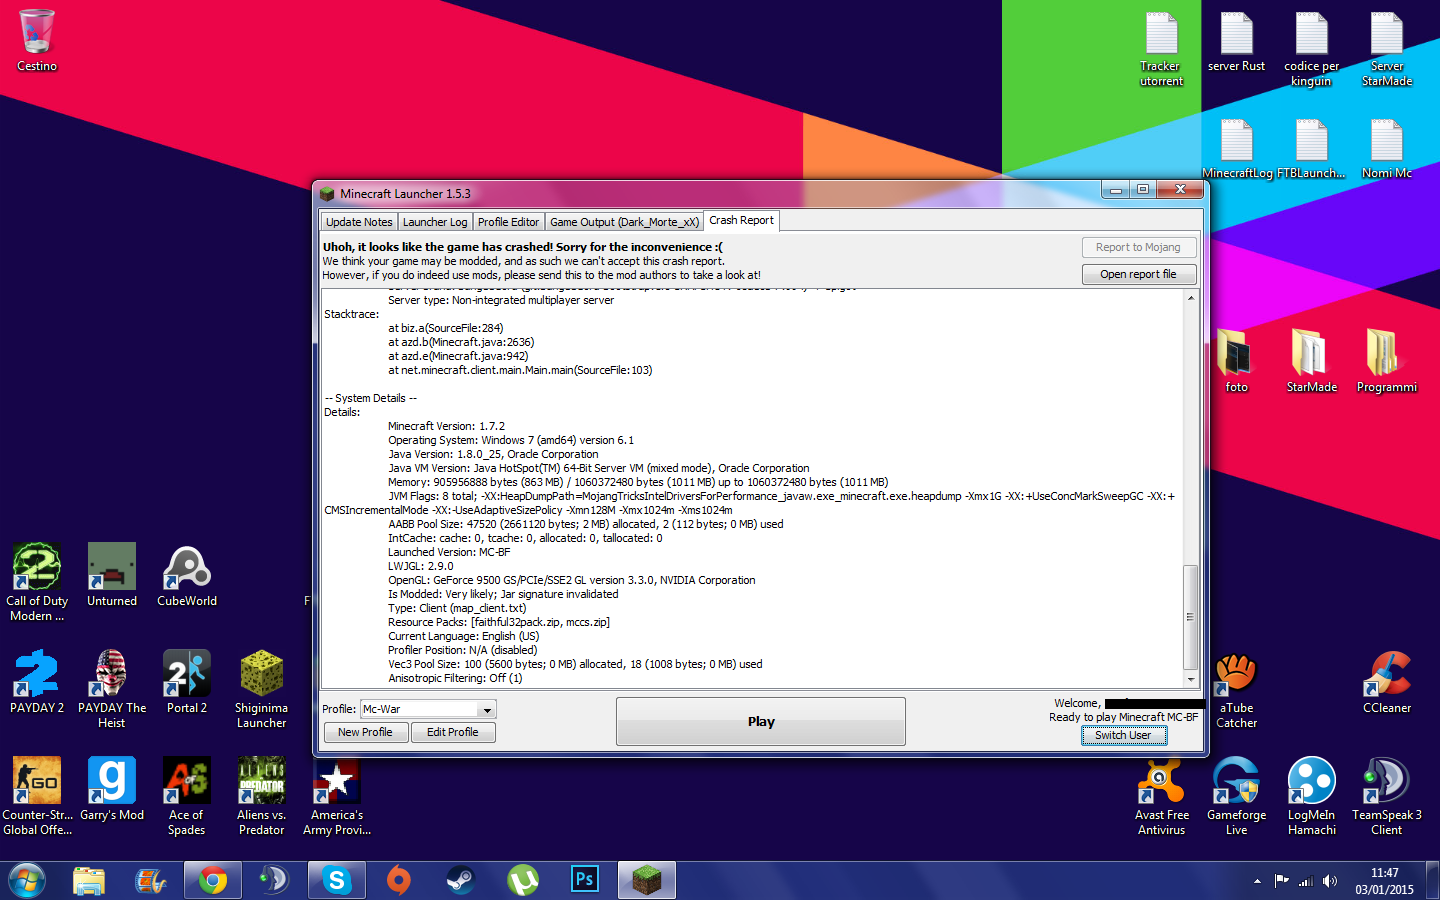Open the Shiginima Launcher desktop icon

coord(261,675)
